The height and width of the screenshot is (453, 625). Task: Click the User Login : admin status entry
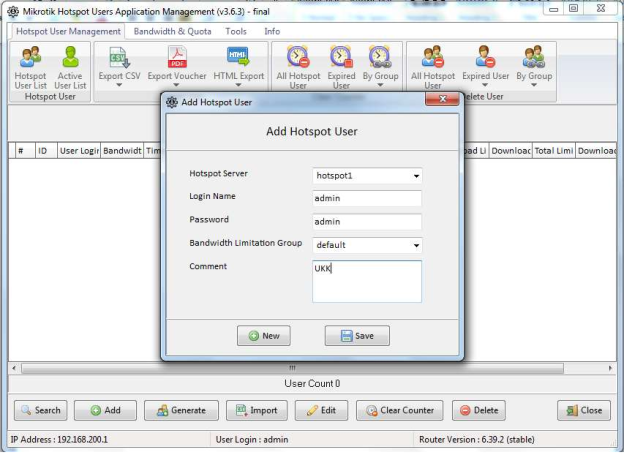tap(252, 439)
